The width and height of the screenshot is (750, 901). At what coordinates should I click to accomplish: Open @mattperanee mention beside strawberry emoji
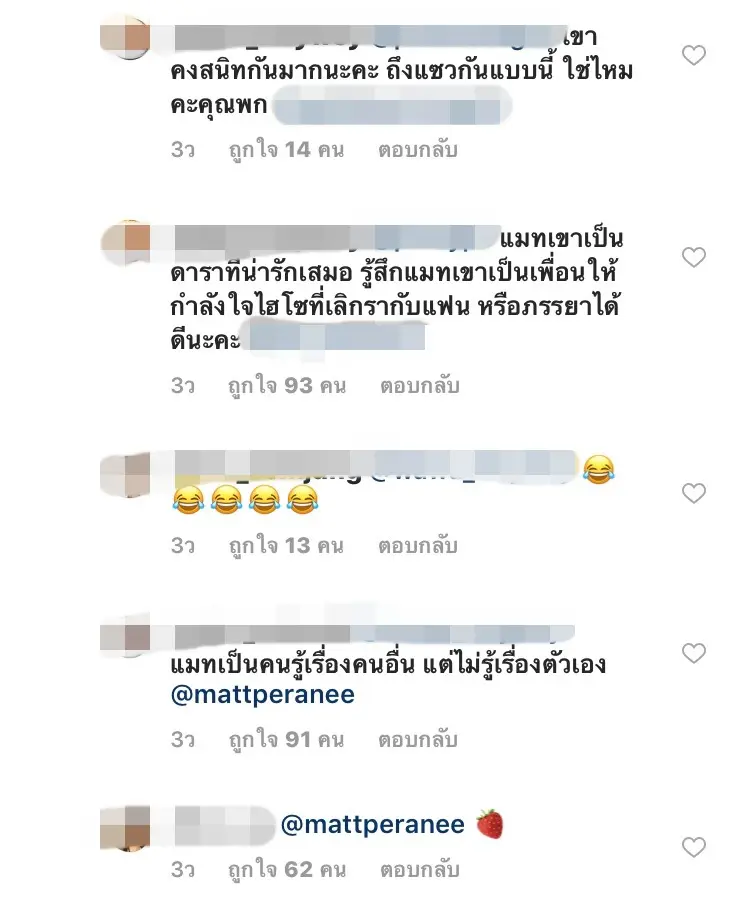(x=372, y=825)
